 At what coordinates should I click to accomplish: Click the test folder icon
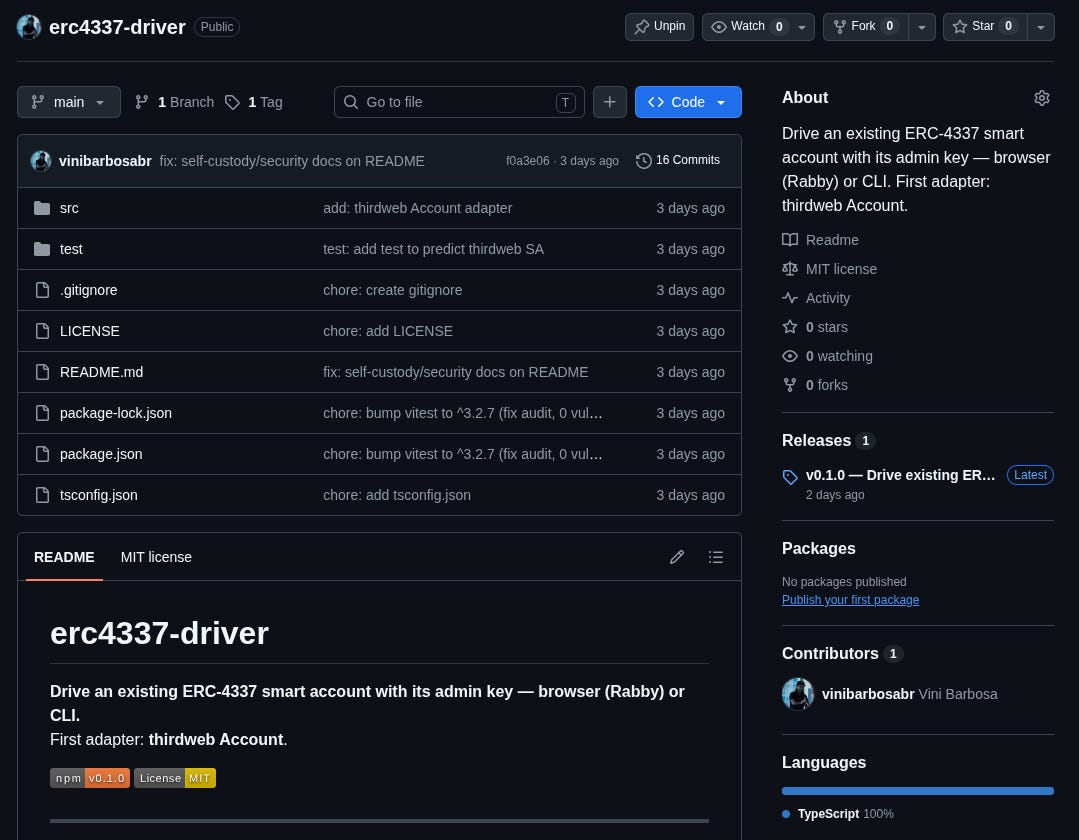click(x=42, y=249)
